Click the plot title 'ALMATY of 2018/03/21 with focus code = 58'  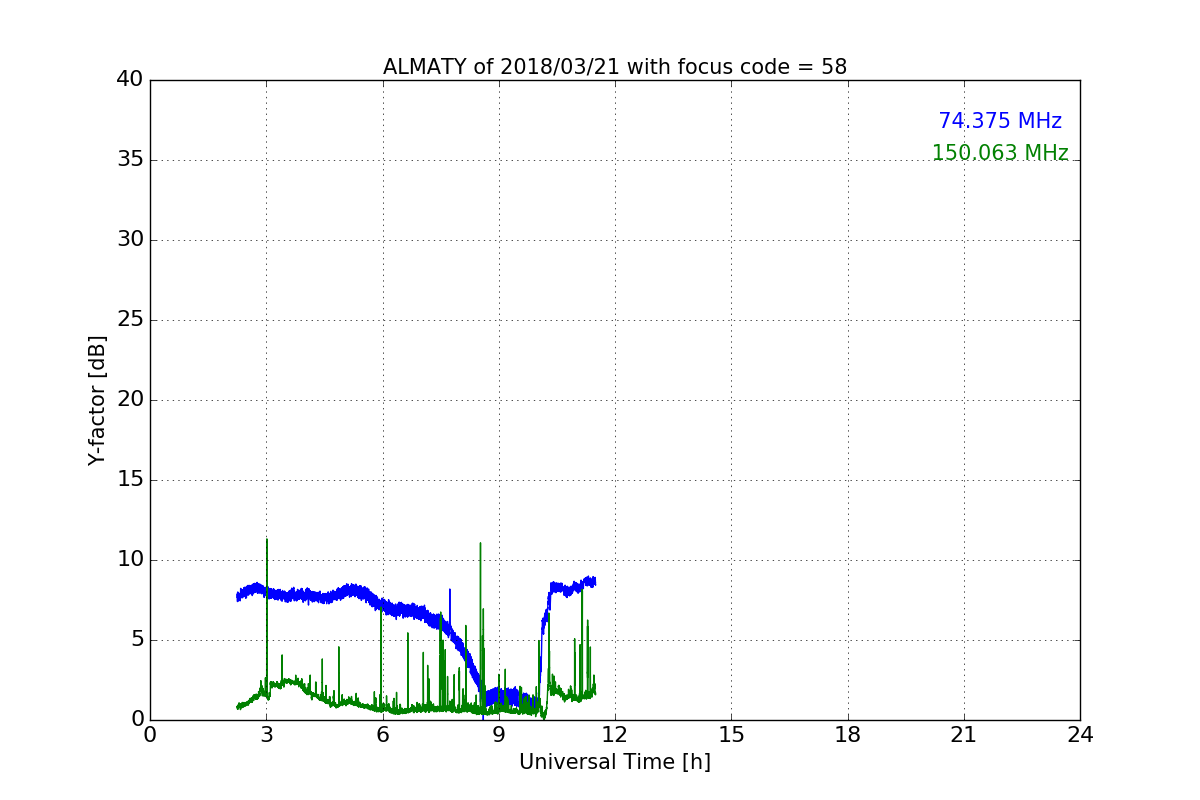coord(615,67)
